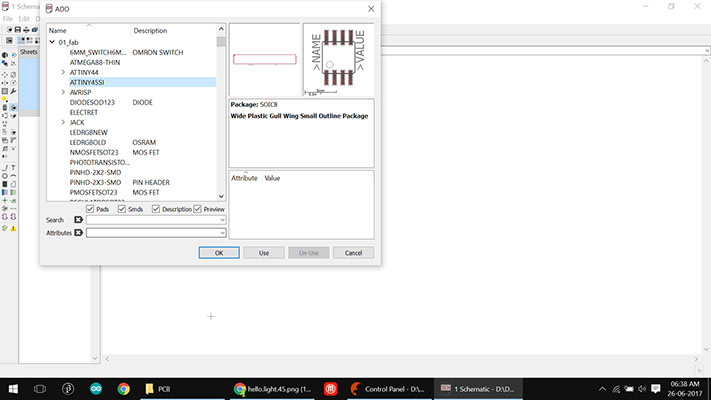
Task: Open Arduino from the taskbar
Action: [96, 389]
